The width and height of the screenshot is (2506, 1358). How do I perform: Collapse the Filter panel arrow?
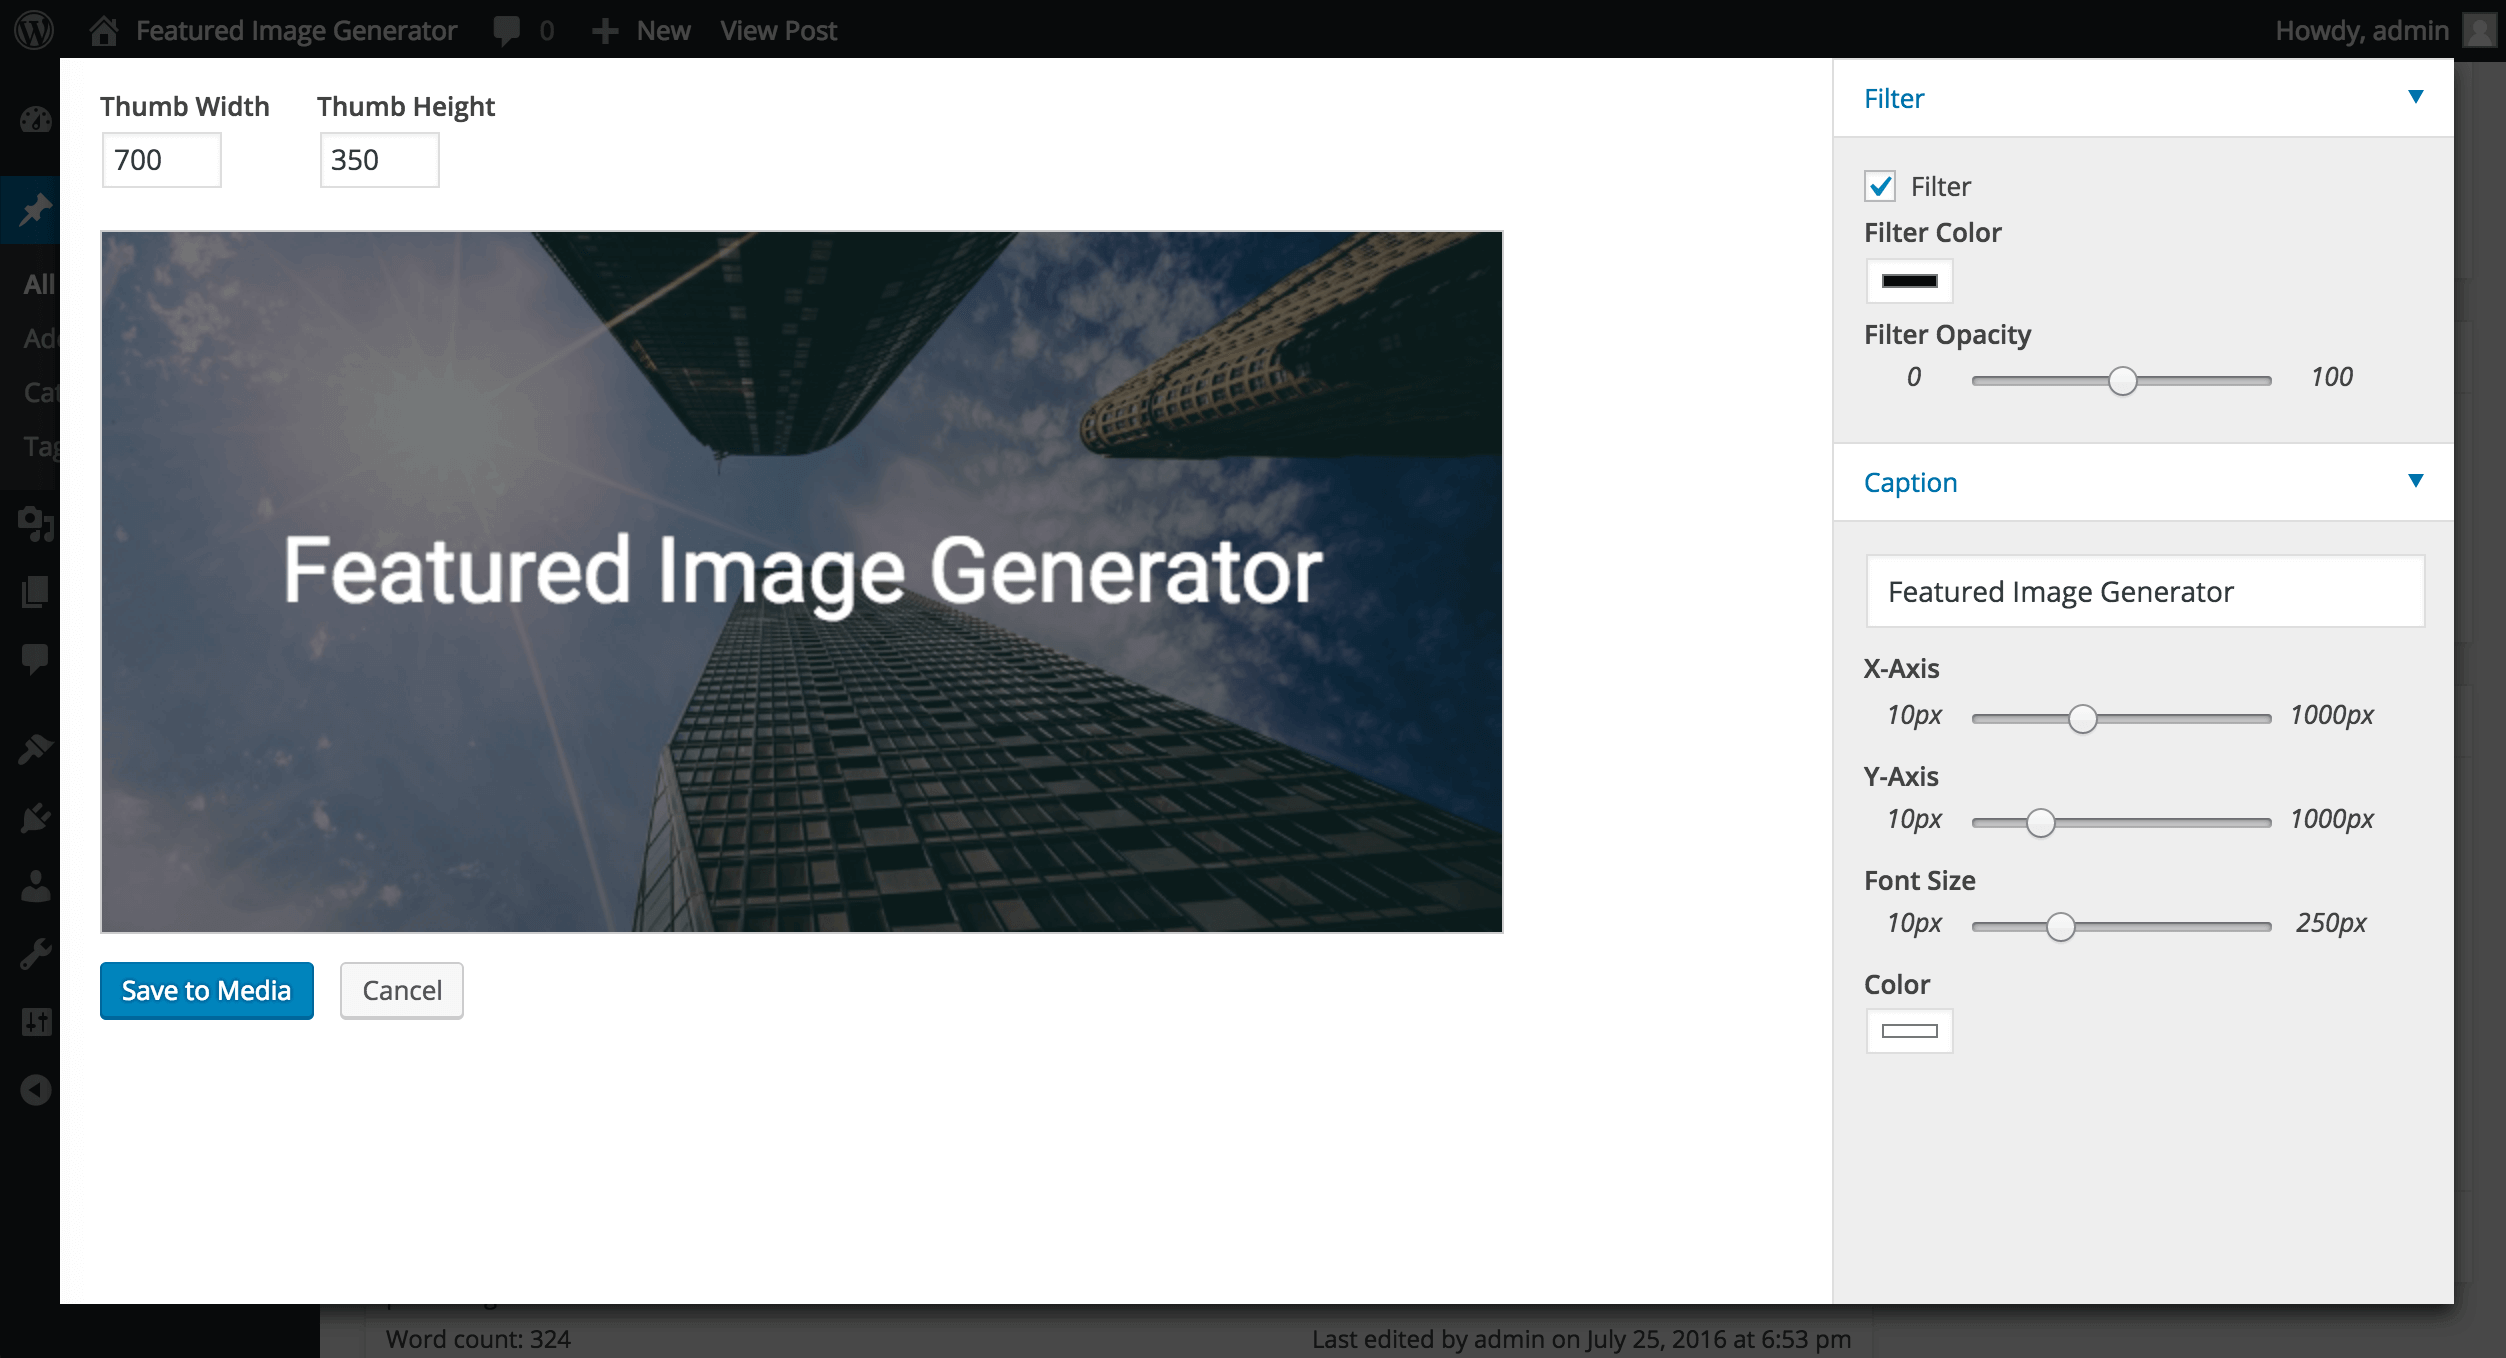[x=2415, y=97]
